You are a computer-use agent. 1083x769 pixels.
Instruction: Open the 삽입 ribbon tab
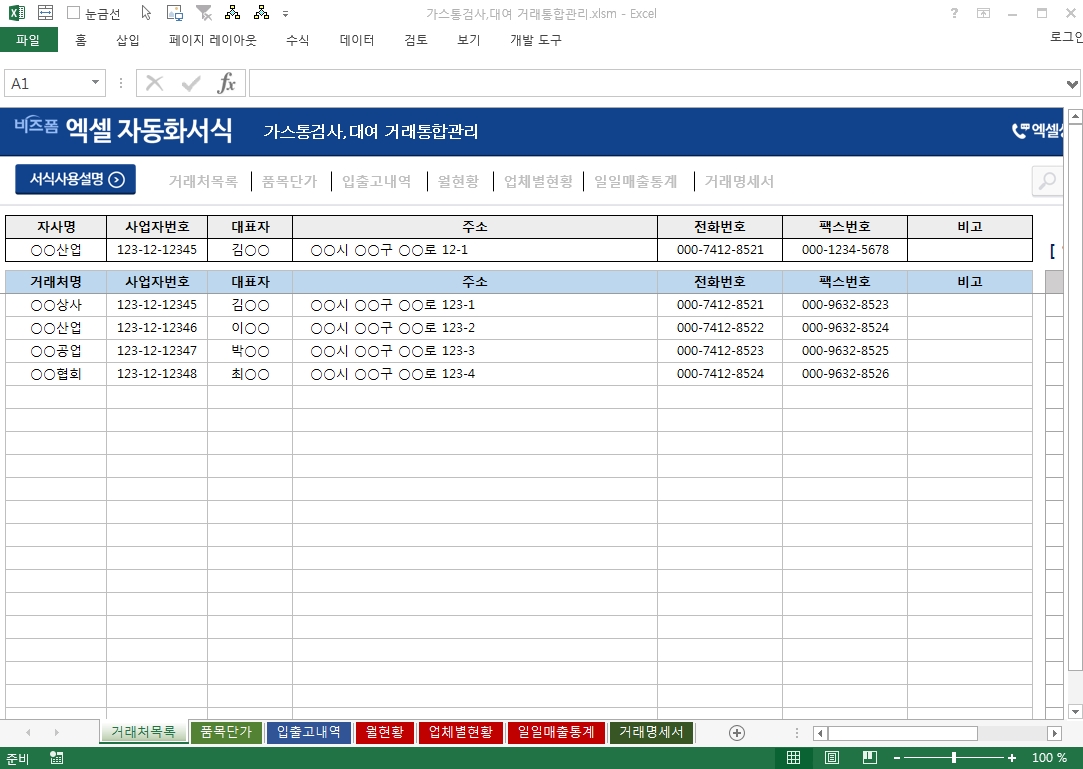click(128, 40)
